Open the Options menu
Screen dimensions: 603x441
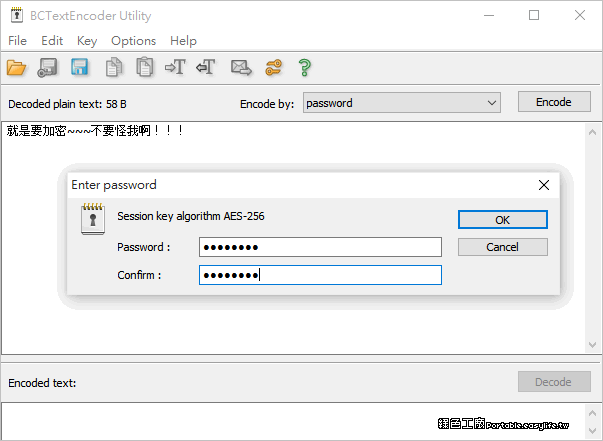point(133,41)
